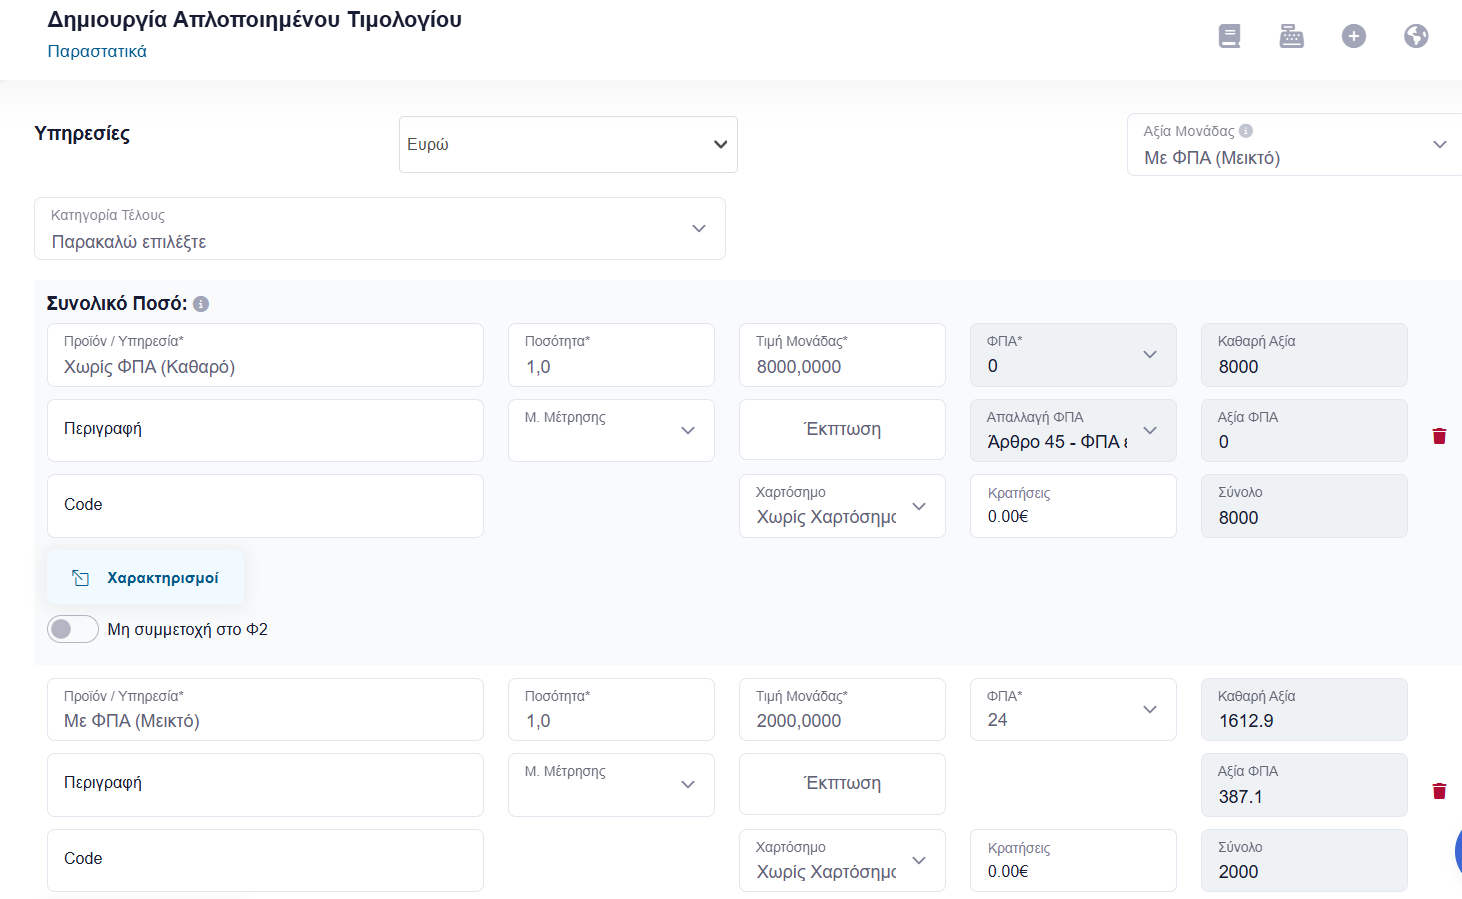This screenshot has height=899, width=1462.
Task: Click Κρατήσεις field in first line
Action: [x=1073, y=506]
